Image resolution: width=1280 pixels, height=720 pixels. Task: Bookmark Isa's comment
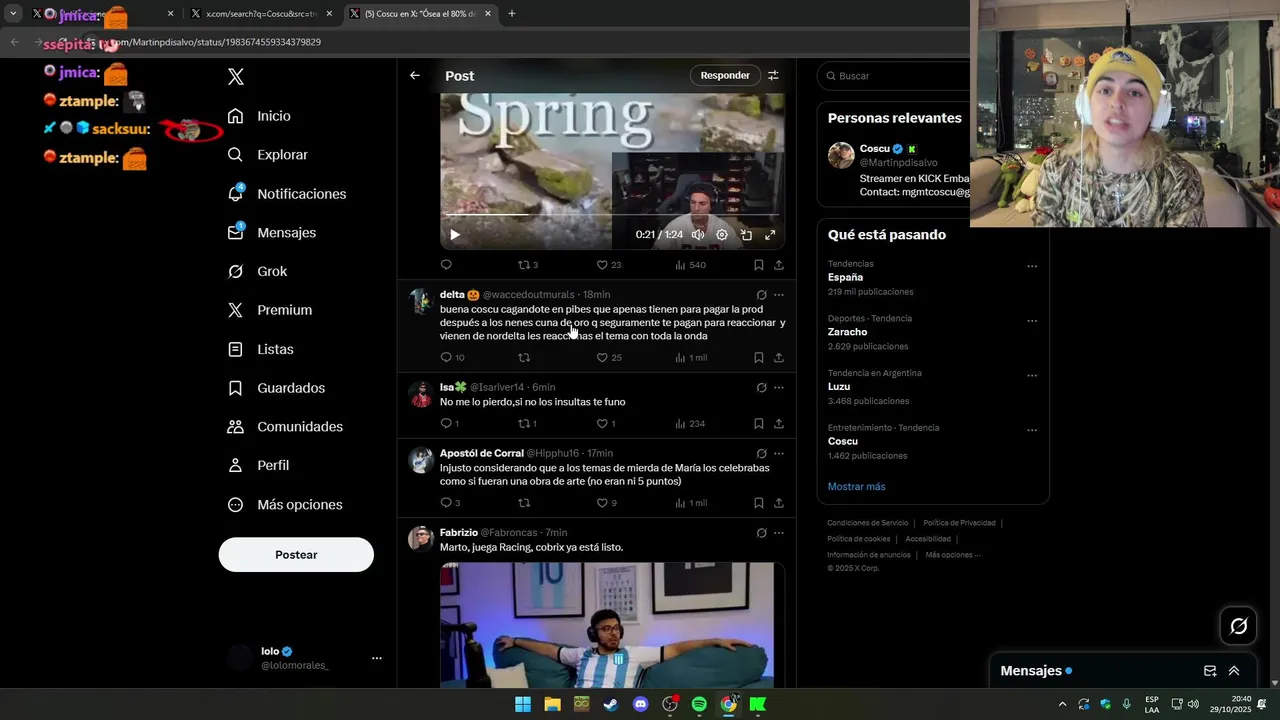coord(758,423)
